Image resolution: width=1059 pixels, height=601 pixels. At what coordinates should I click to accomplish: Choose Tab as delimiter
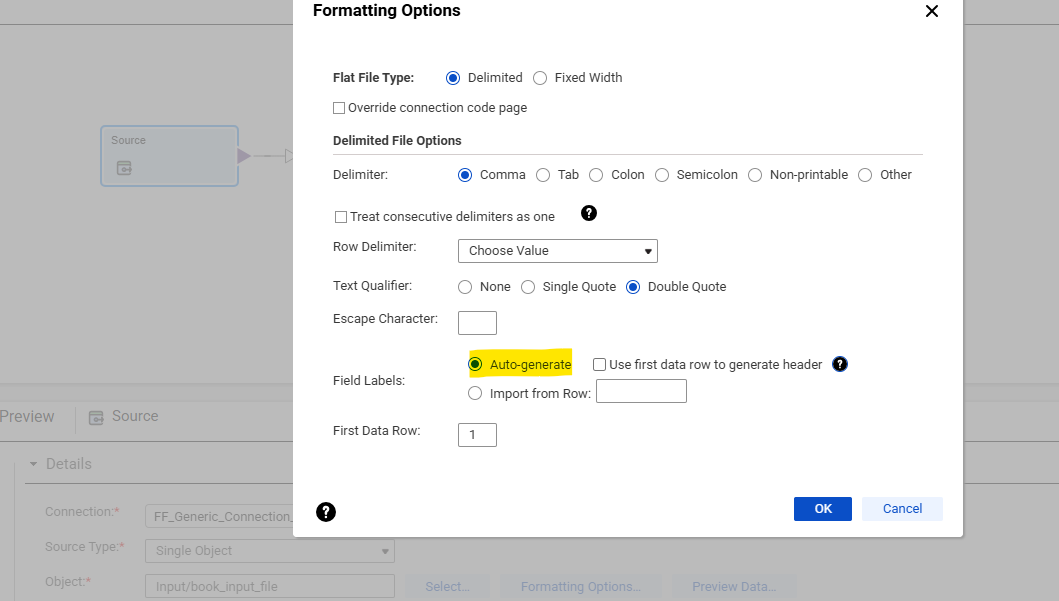[x=543, y=176]
